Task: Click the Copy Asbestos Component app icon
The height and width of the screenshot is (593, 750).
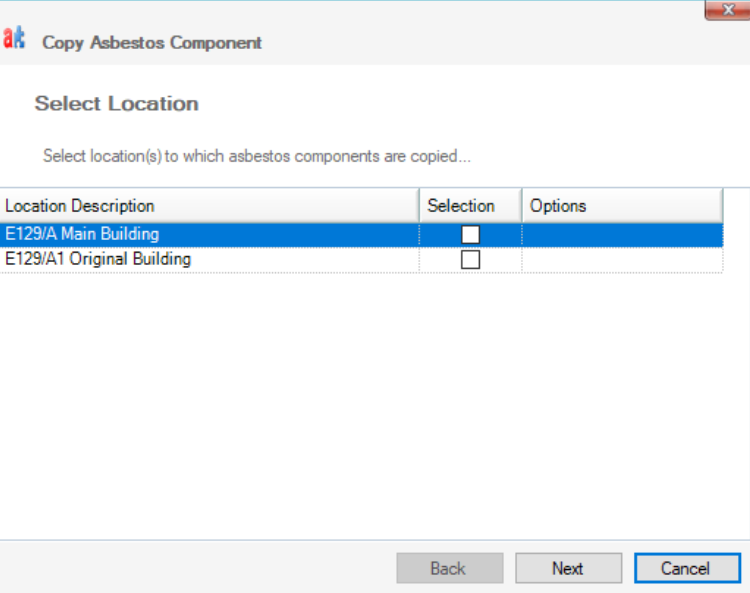Action: pyautogui.click(x=14, y=39)
